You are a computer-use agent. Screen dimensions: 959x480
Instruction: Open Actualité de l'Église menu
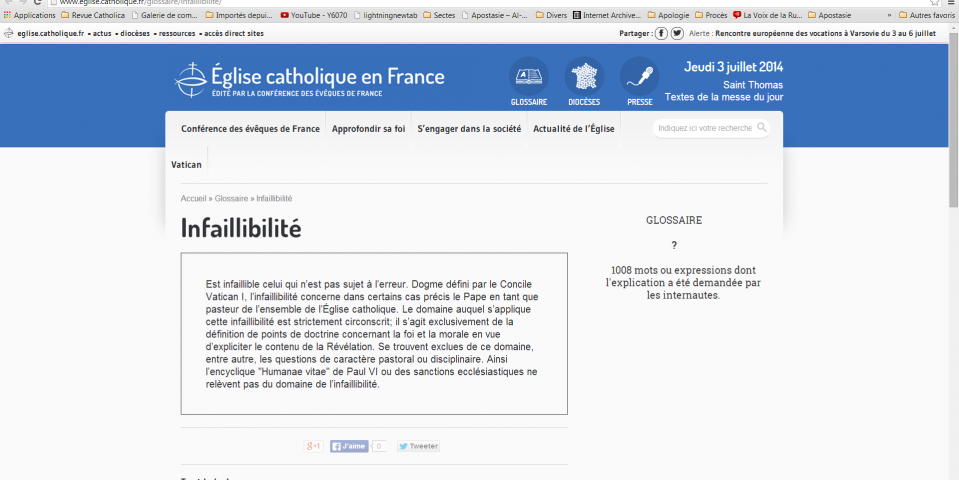[x=574, y=129]
